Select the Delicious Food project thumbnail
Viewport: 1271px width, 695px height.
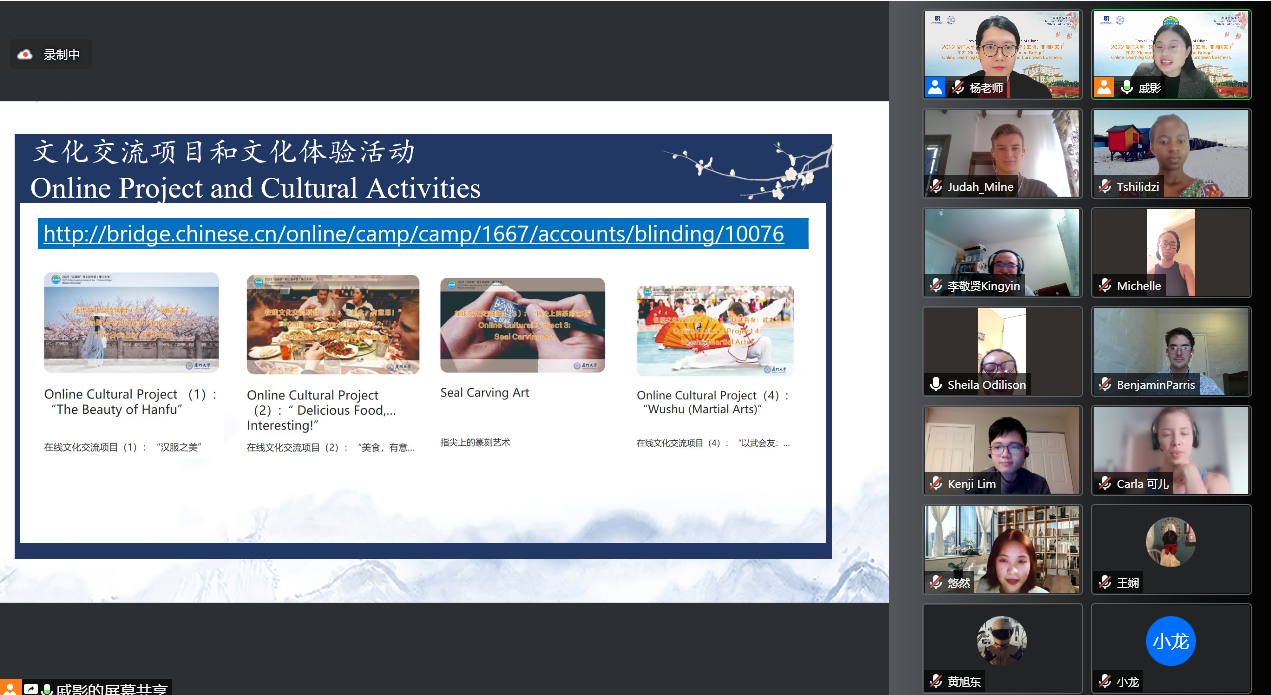[333, 324]
